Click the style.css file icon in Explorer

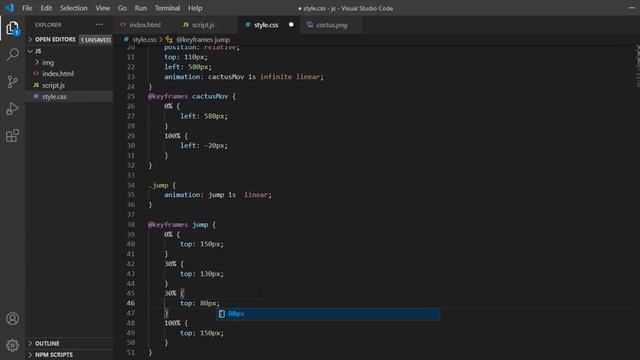[36, 97]
